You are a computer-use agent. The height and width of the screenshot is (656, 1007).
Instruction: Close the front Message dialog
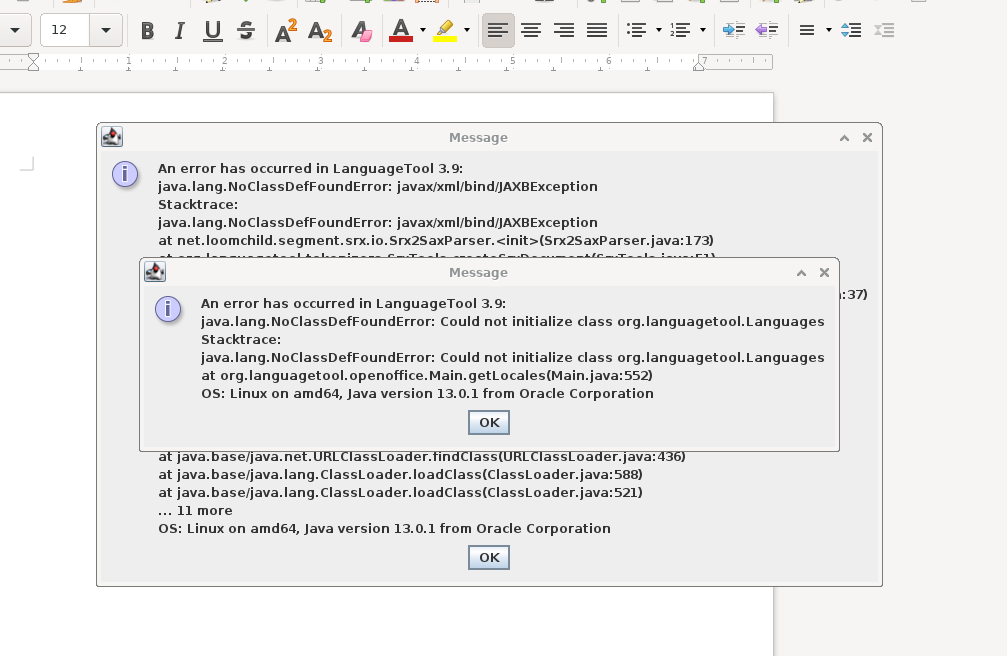(x=825, y=273)
